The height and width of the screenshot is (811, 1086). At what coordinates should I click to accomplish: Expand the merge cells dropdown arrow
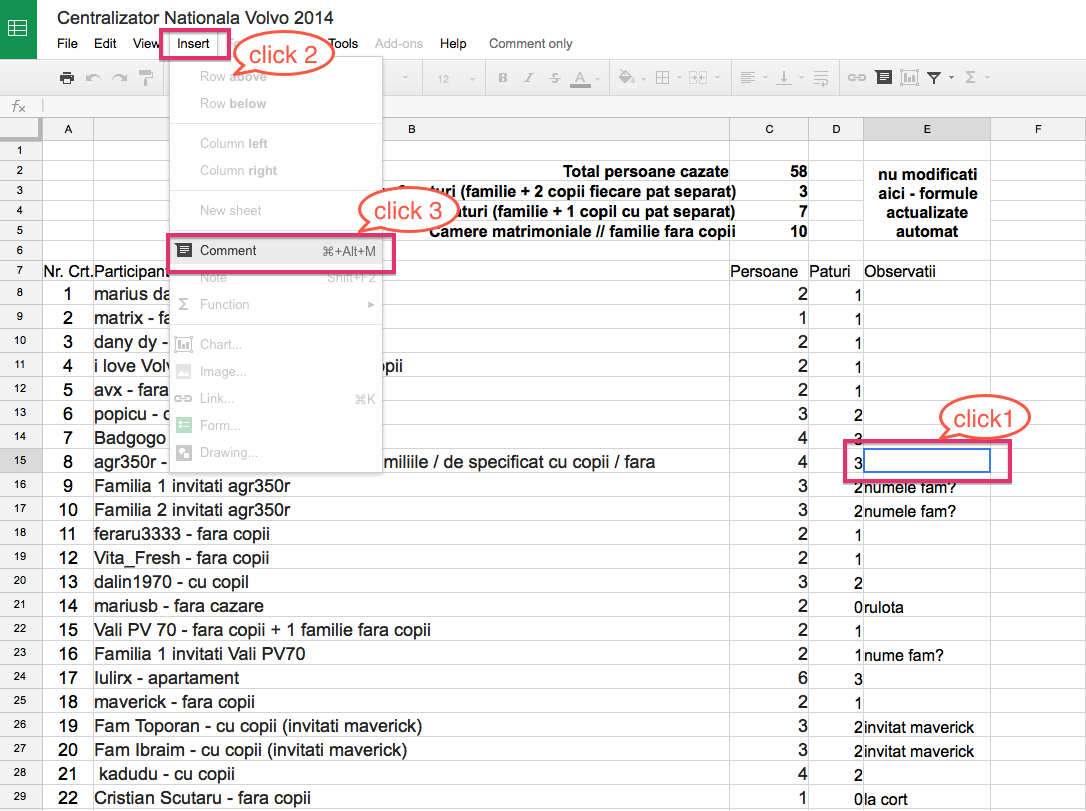click(x=718, y=78)
